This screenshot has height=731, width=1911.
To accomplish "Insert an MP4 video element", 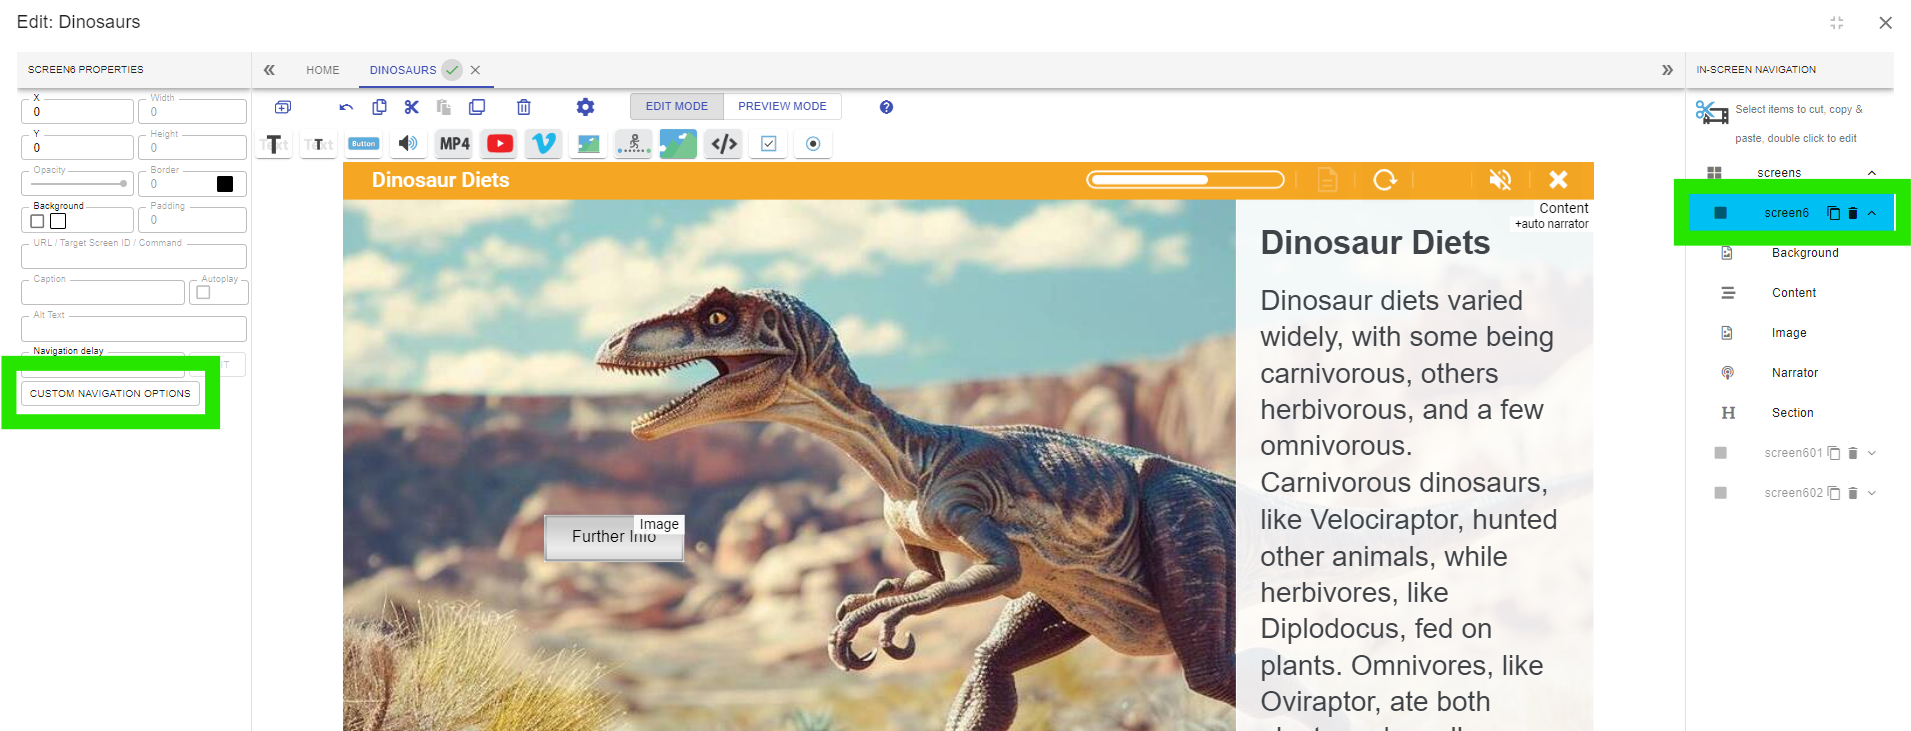I will (454, 144).
